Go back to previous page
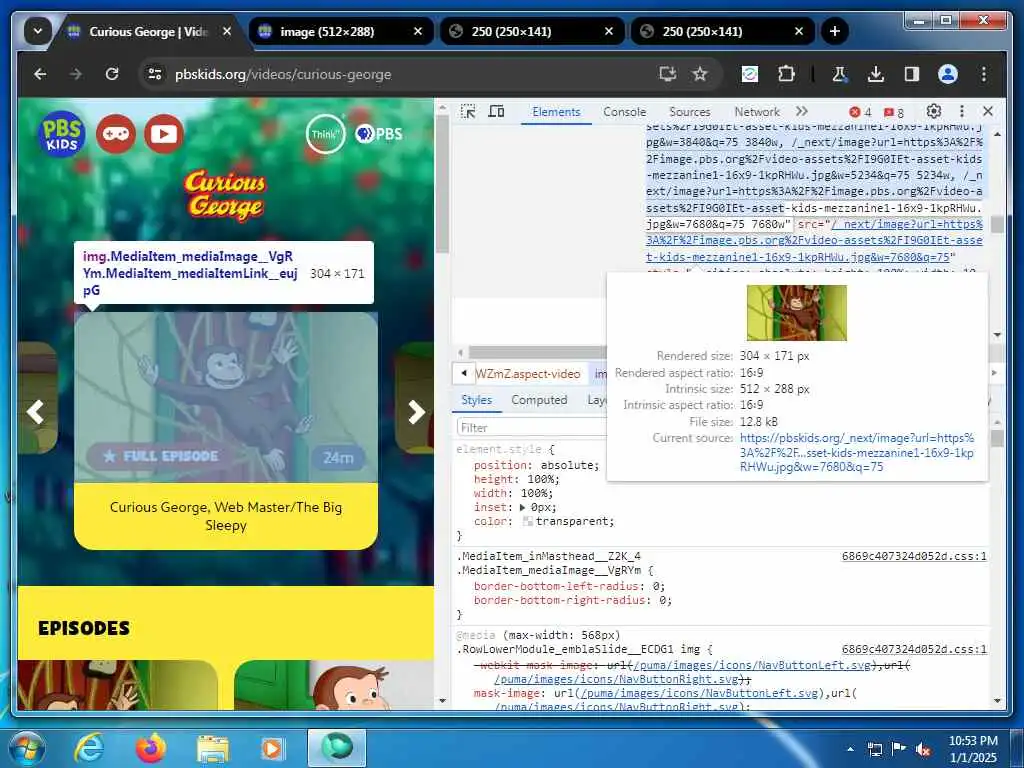Screen dimensions: 1024x768 click(40, 74)
